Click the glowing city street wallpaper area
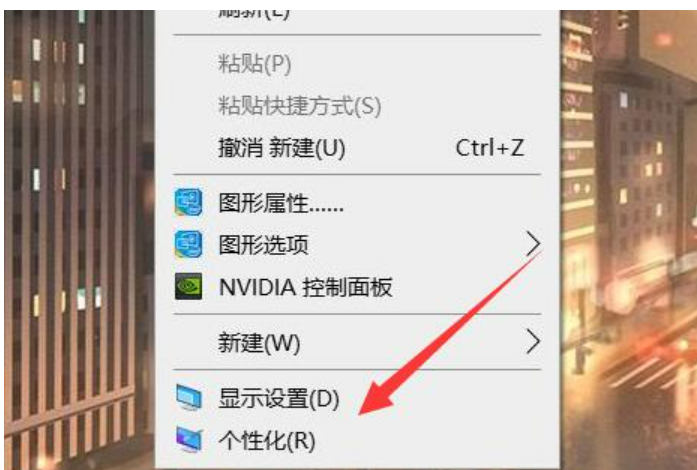The width and height of the screenshot is (697, 470). (x=628, y=240)
